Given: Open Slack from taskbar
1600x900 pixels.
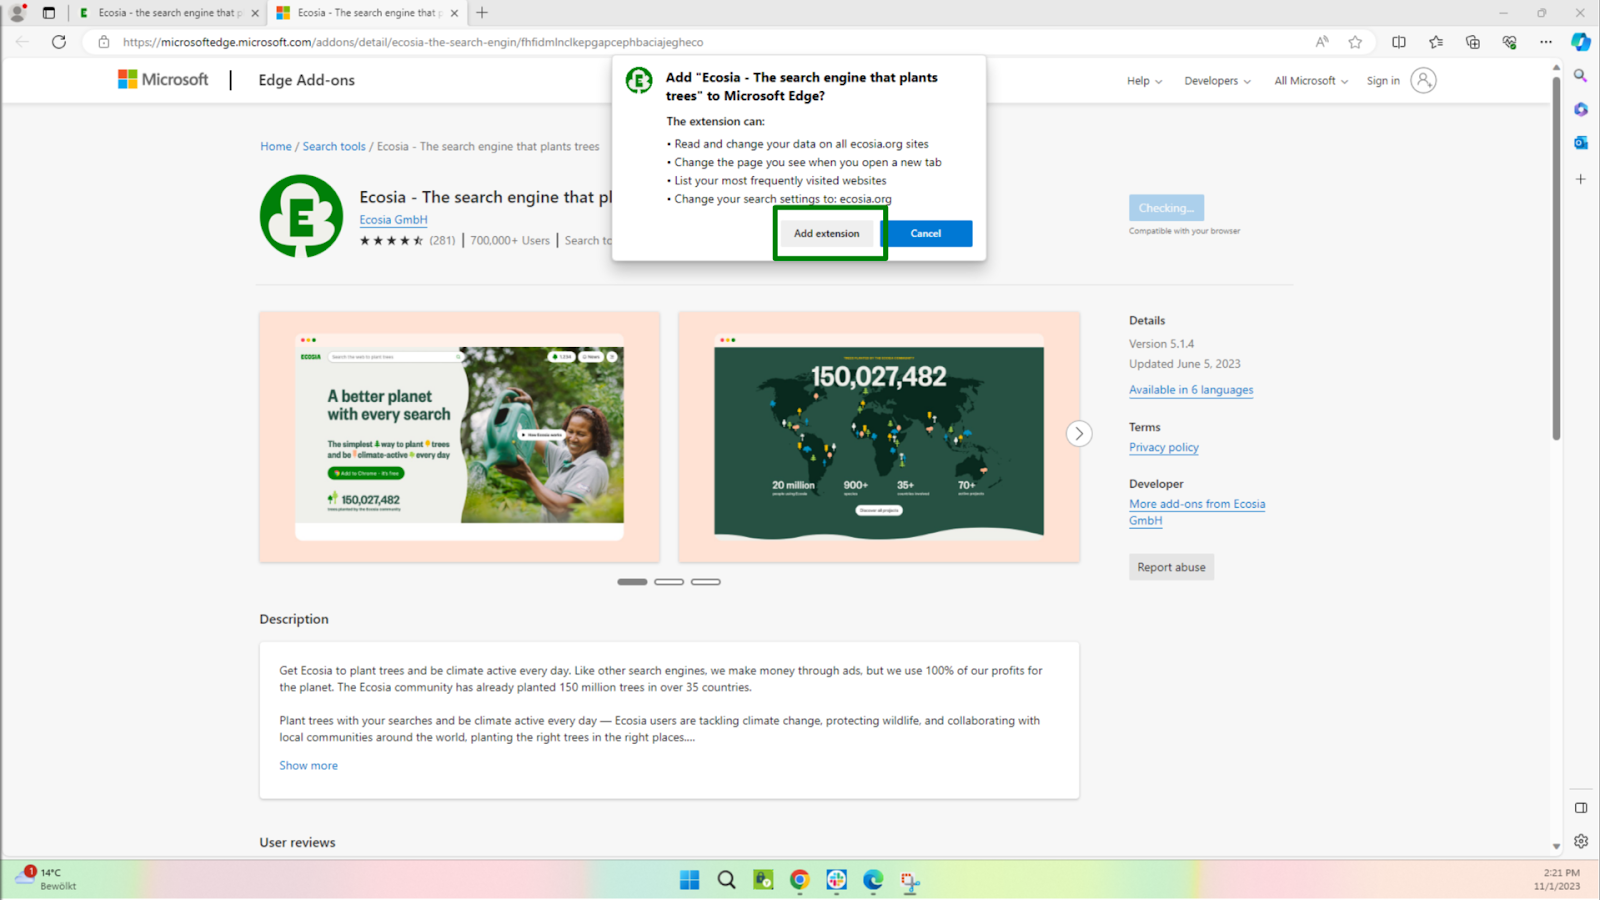Looking at the screenshot, I should pos(837,880).
